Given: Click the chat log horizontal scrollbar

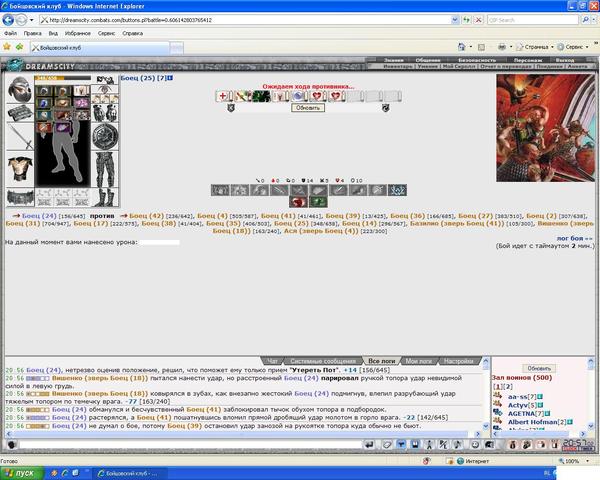Looking at the screenshot, I should [x=243, y=434].
